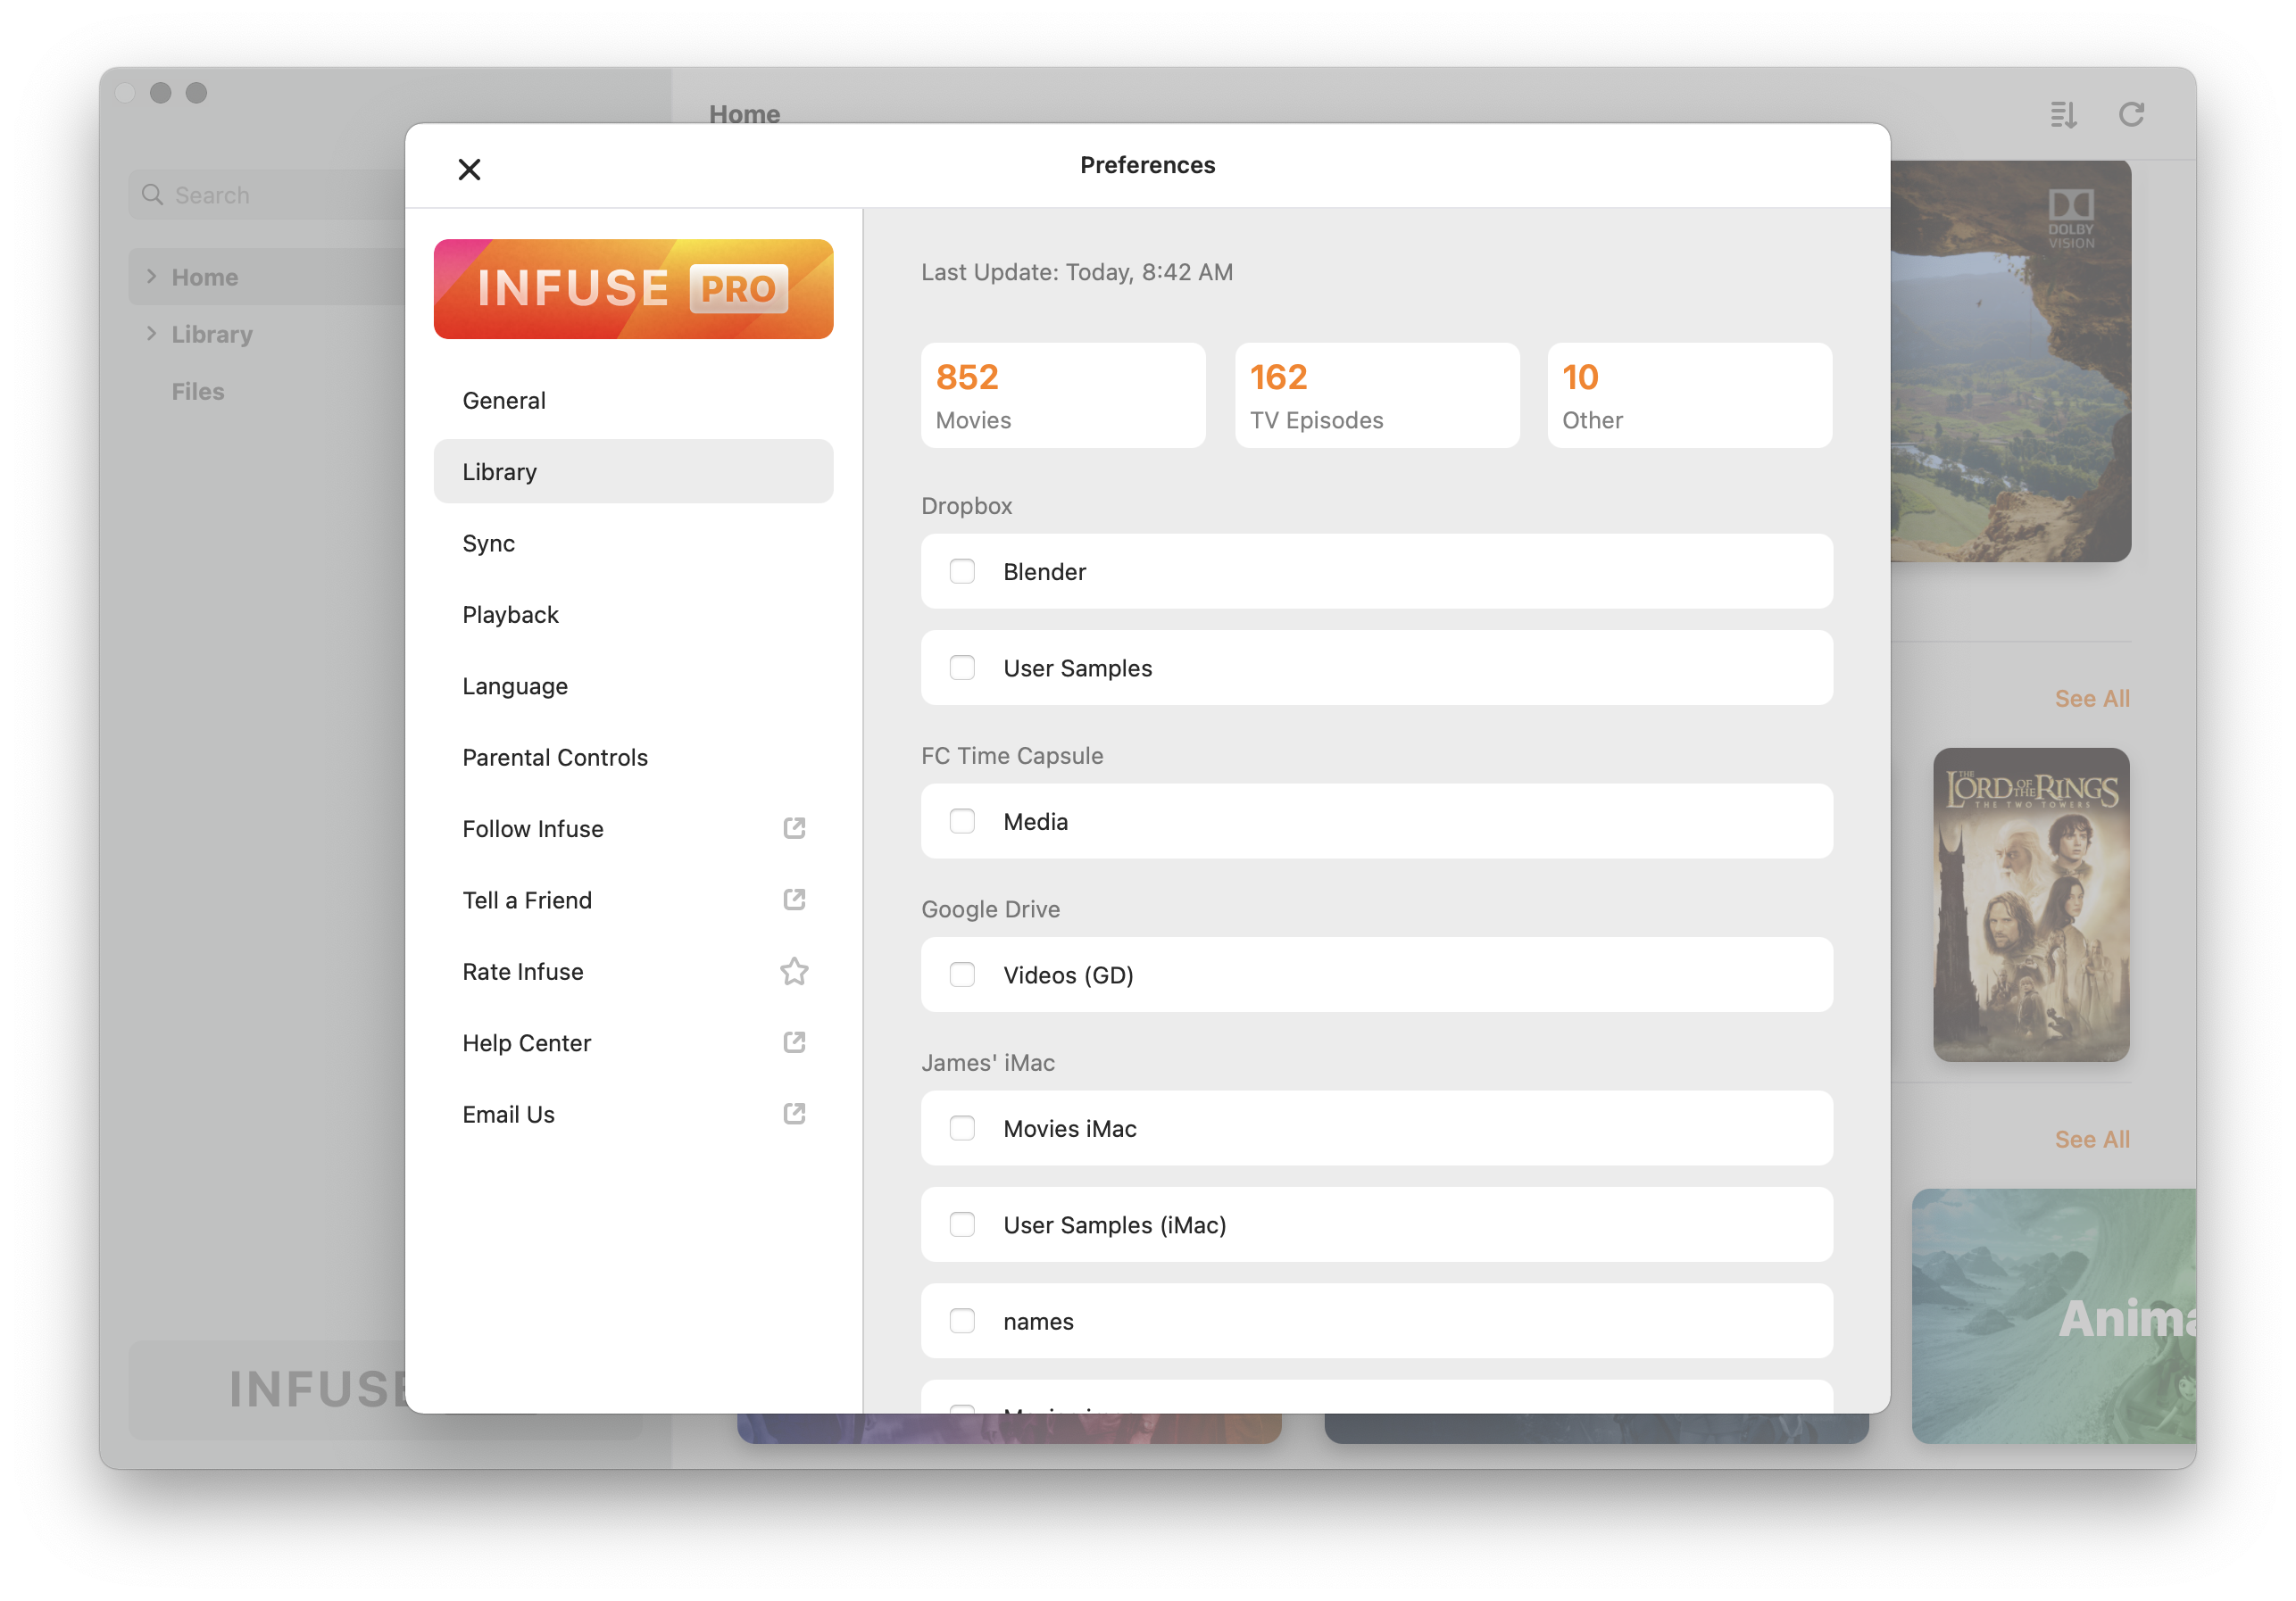Image resolution: width=2296 pixels, height=1601 pixels.
Task: Open the Lord of the Rings poster
Action: [x=2030, y=904]
